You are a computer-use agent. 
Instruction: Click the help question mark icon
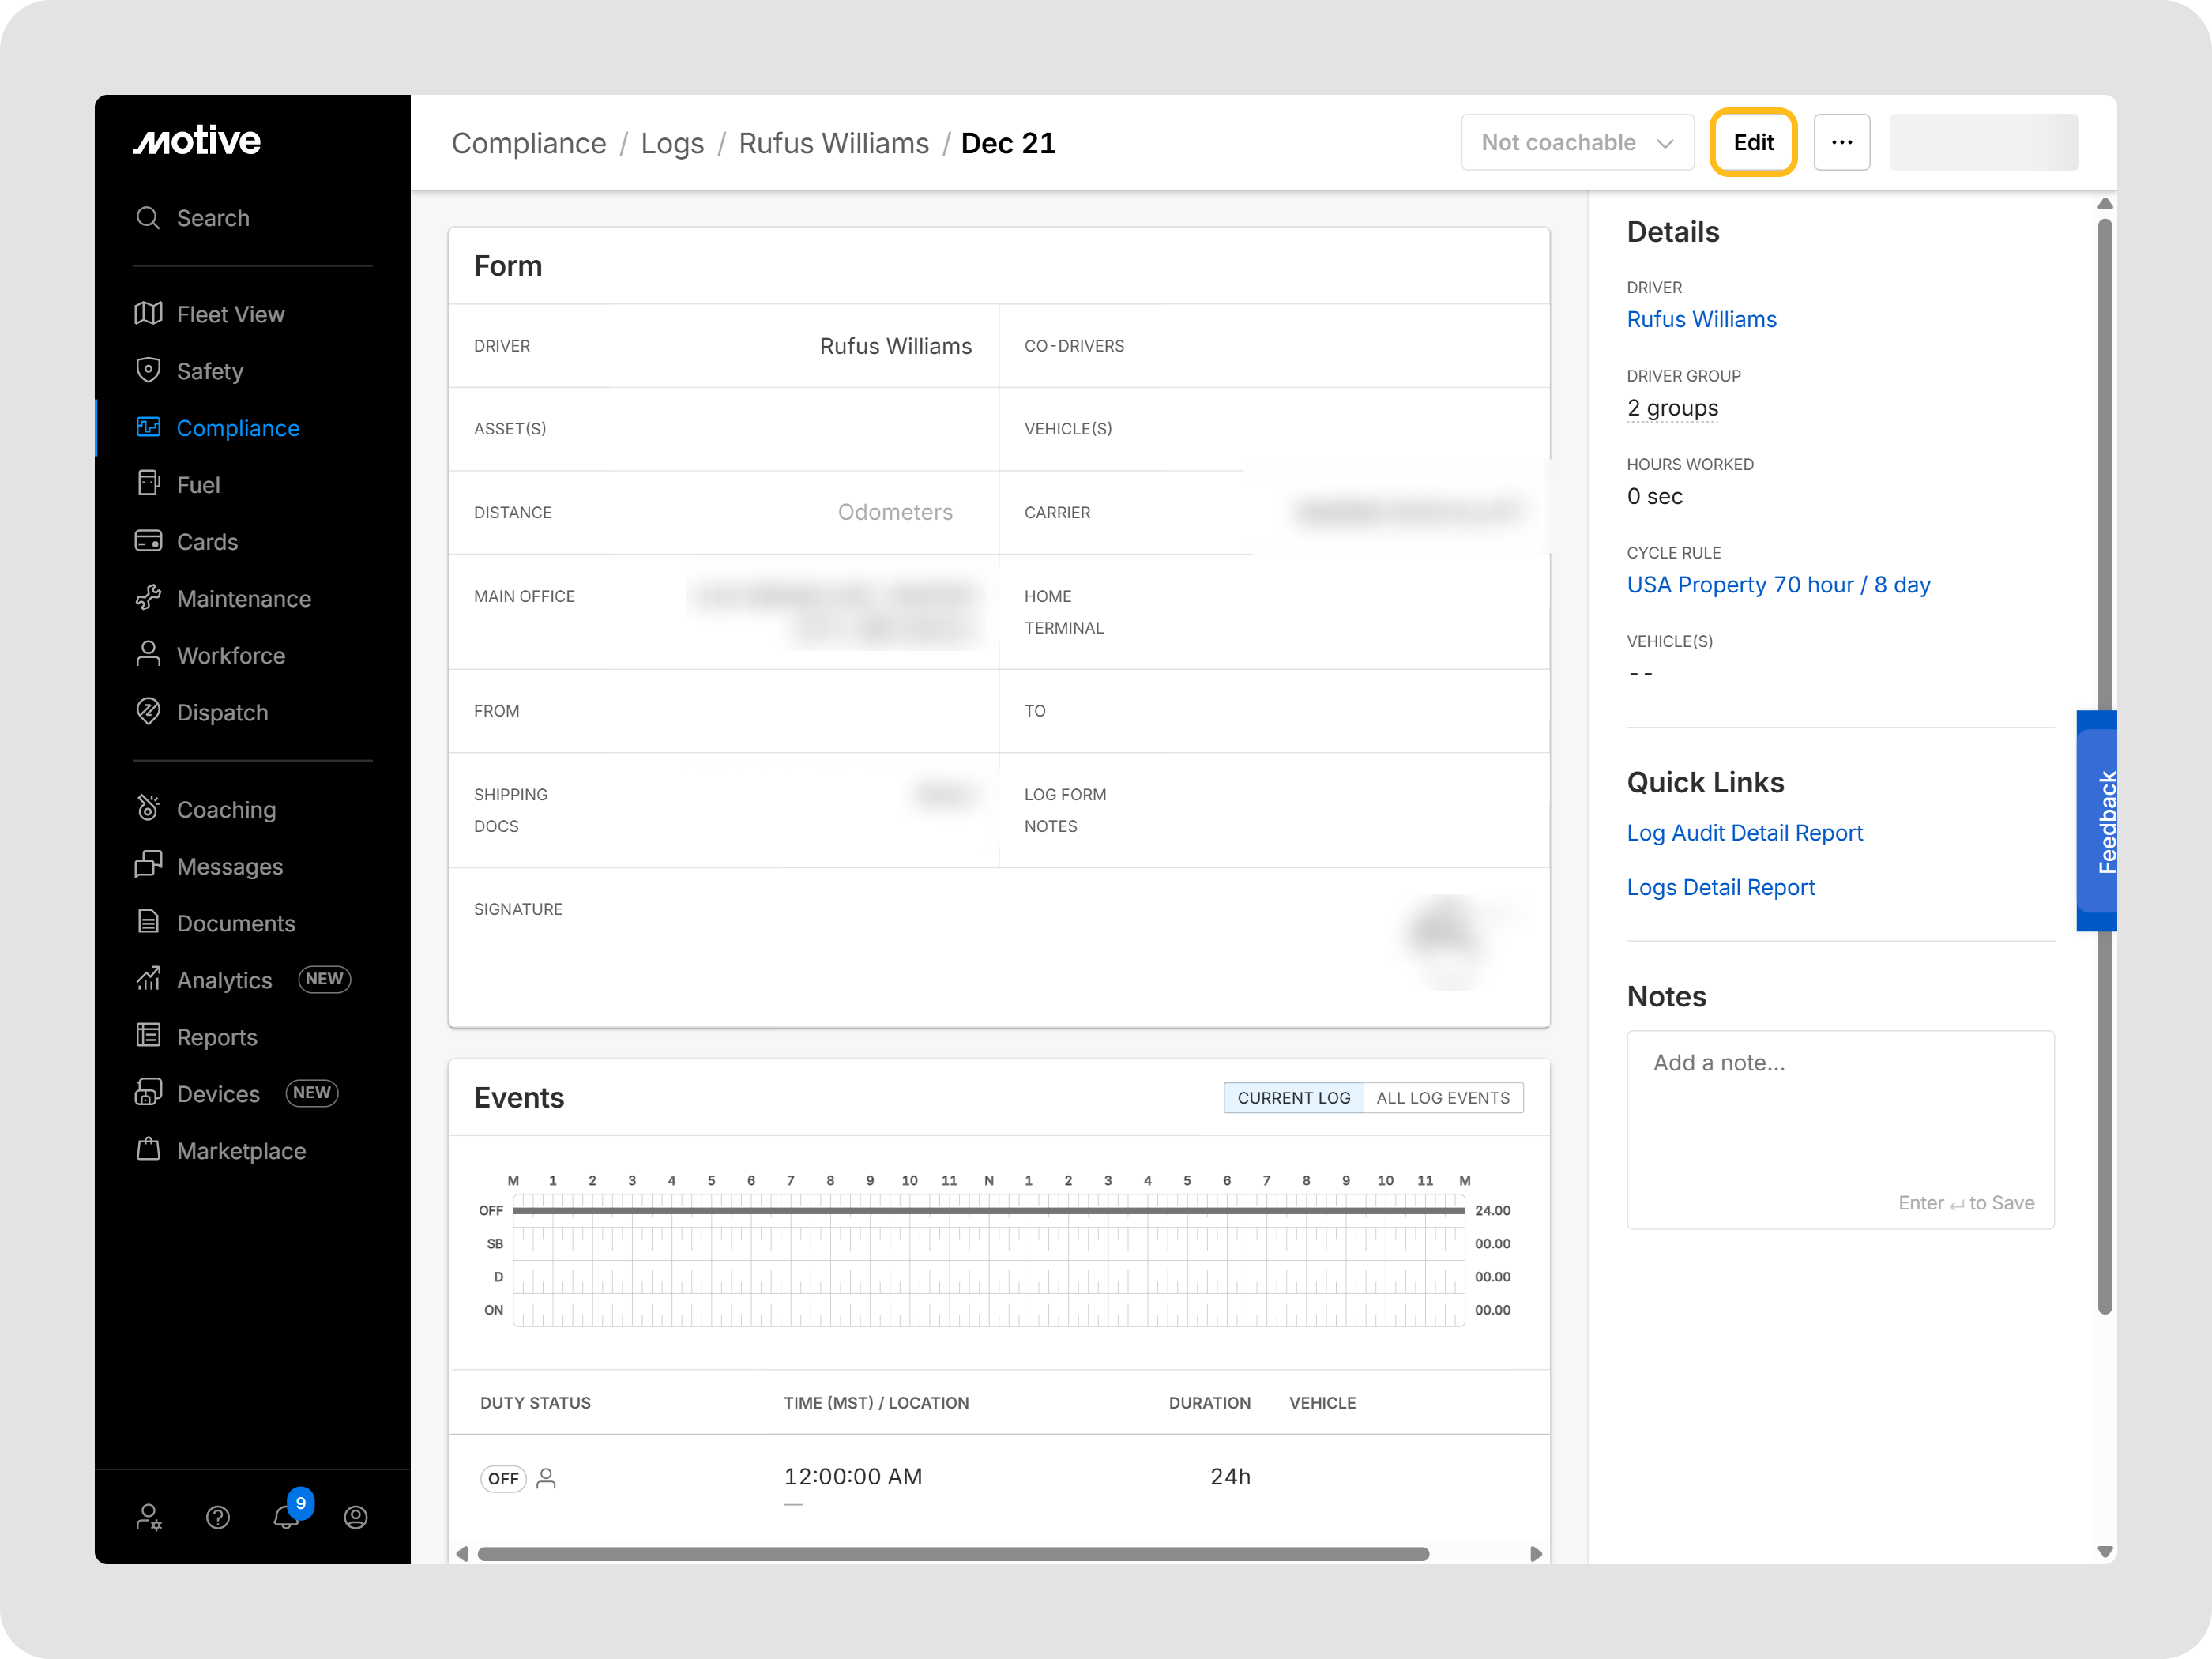[218, 1517]
